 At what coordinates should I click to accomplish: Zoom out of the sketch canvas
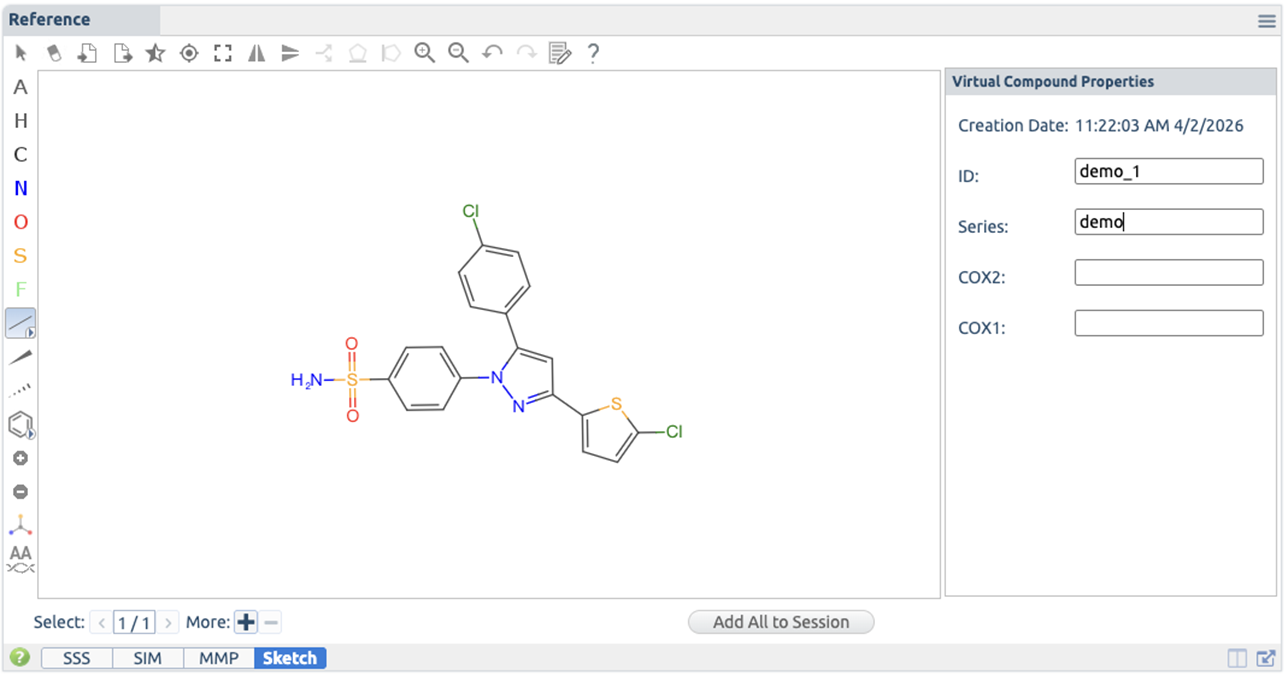coord(458,54)
